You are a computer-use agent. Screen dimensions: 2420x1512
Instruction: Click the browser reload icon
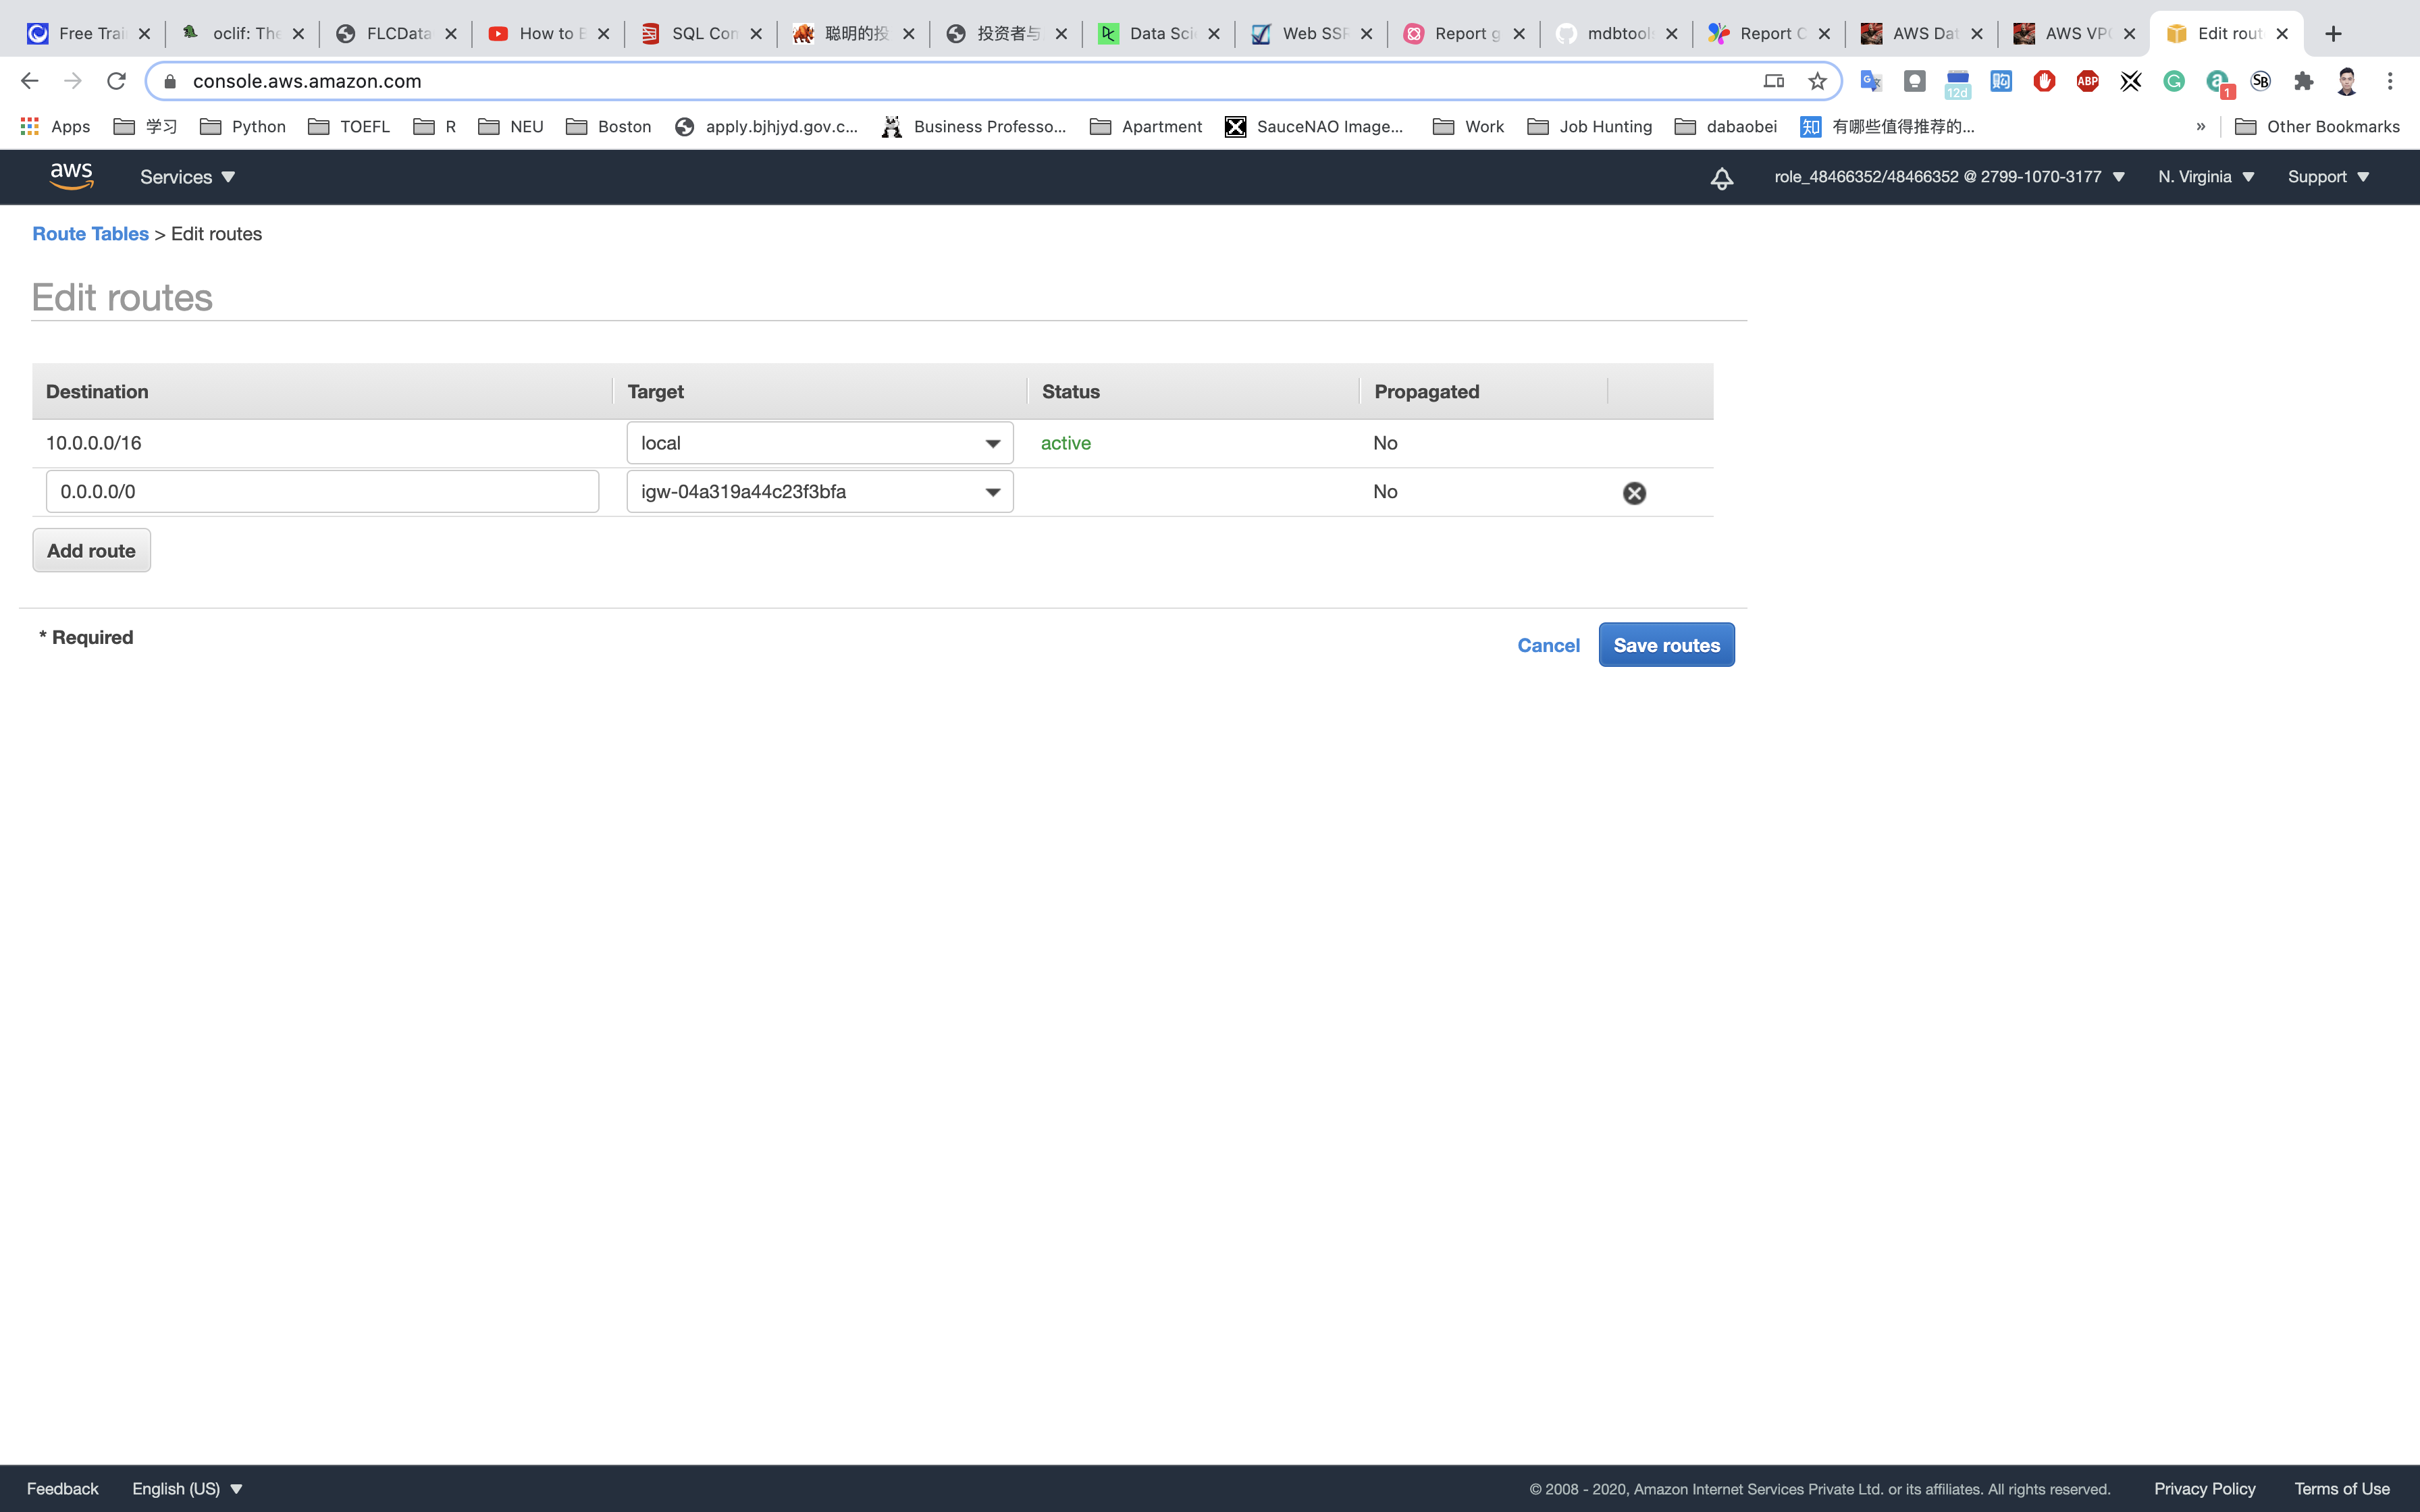(x=116, y=81)
